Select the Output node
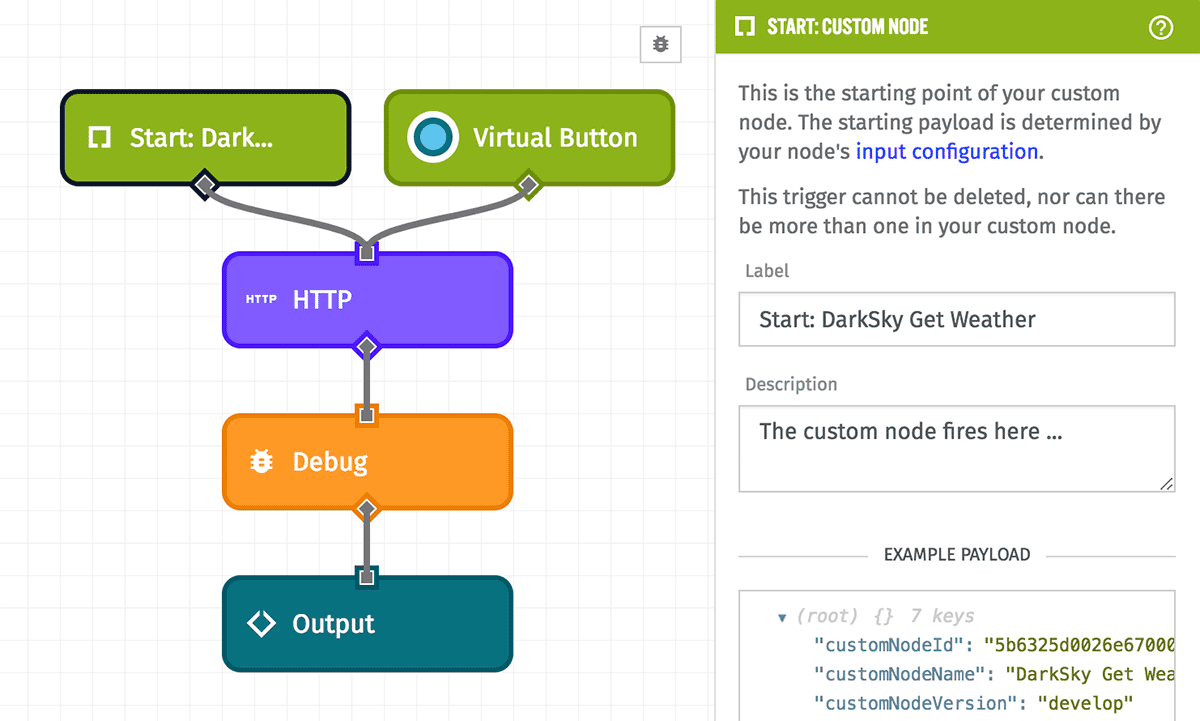Viewport: 1200px width, 721px height. [367, 624]
